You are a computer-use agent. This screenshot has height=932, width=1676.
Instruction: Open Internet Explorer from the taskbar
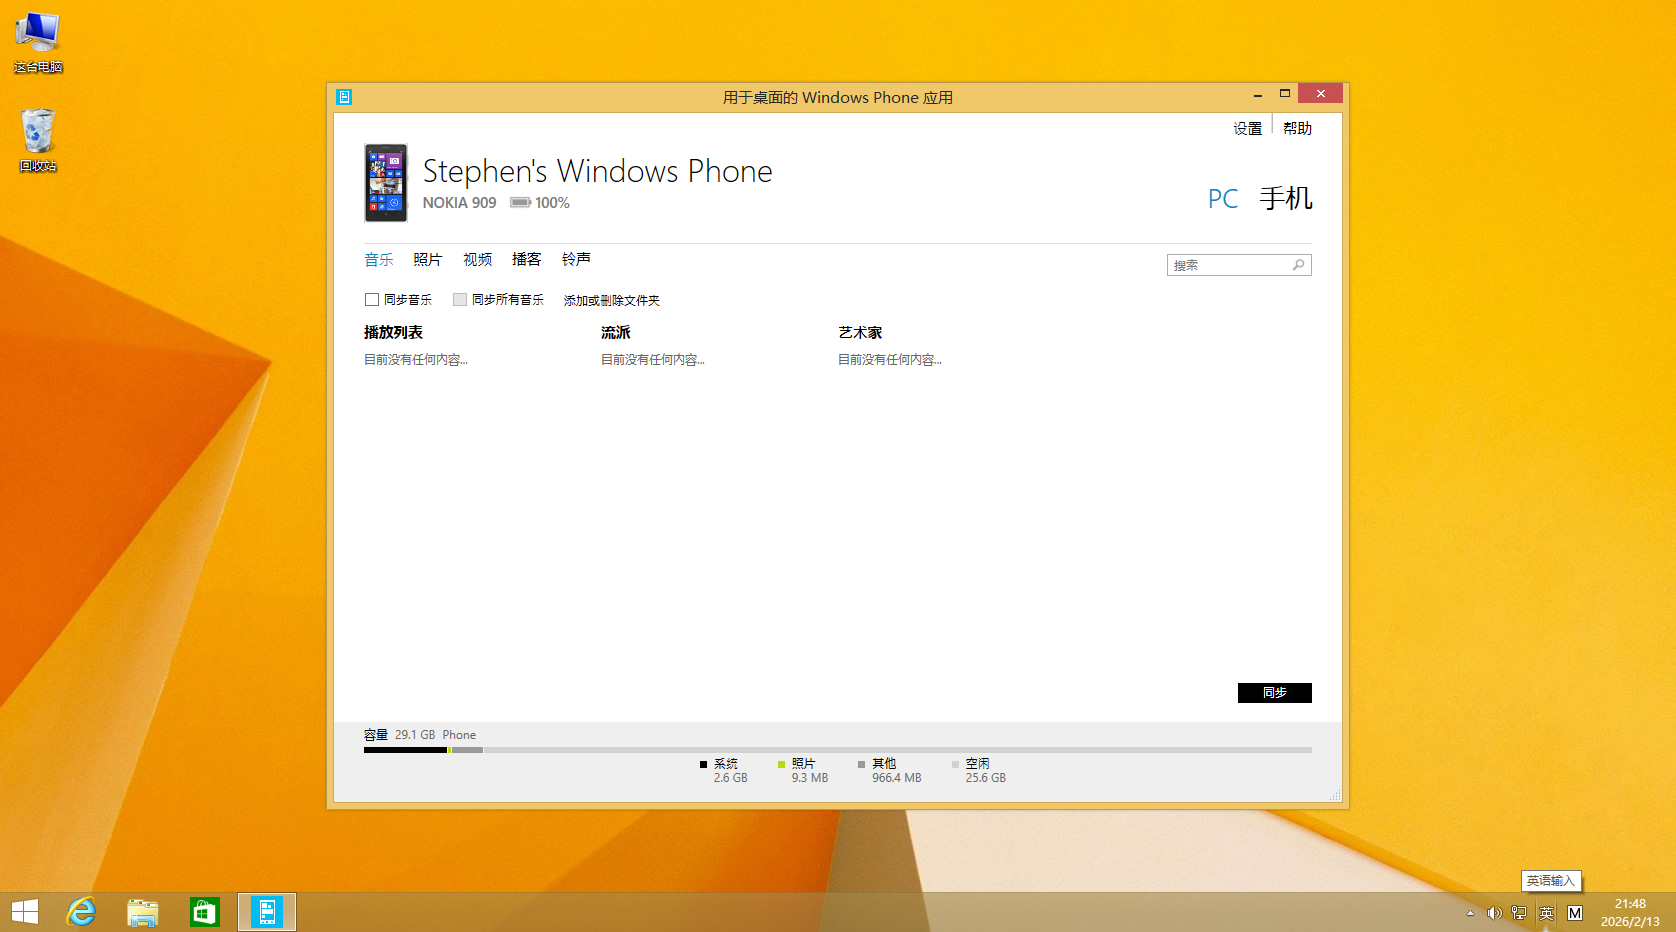point(81,912)
